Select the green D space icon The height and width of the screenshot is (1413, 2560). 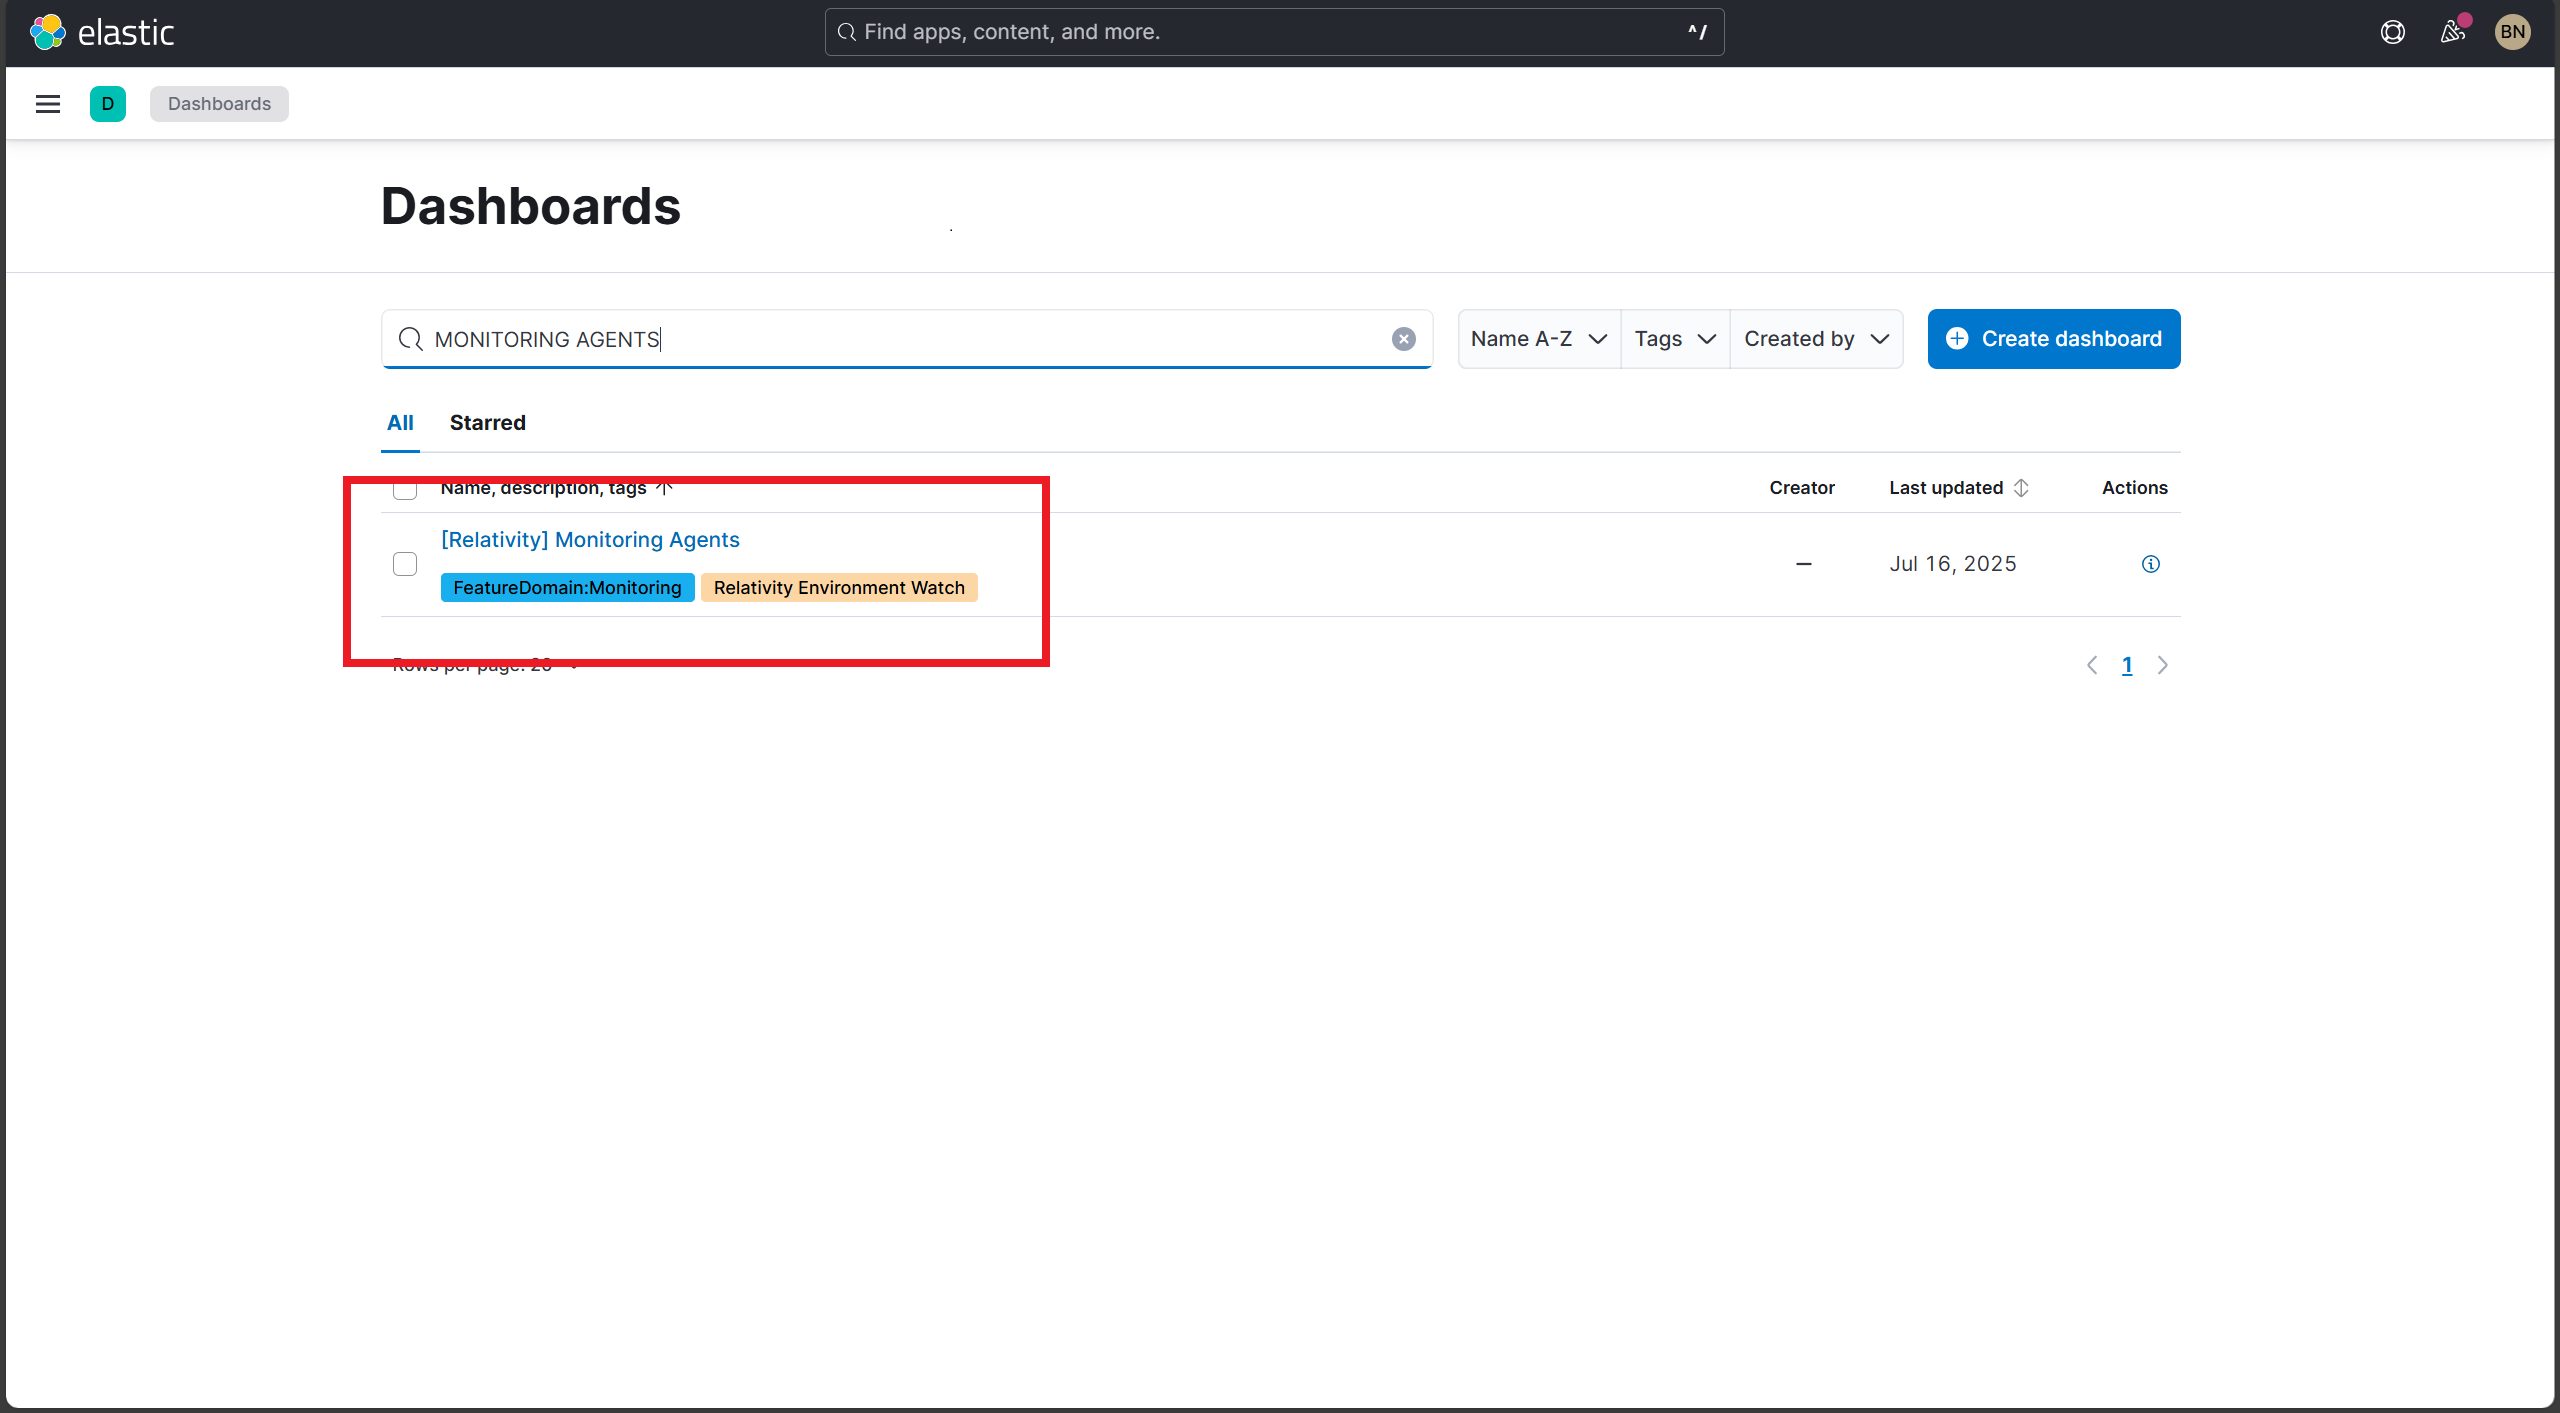coord(108,103)
